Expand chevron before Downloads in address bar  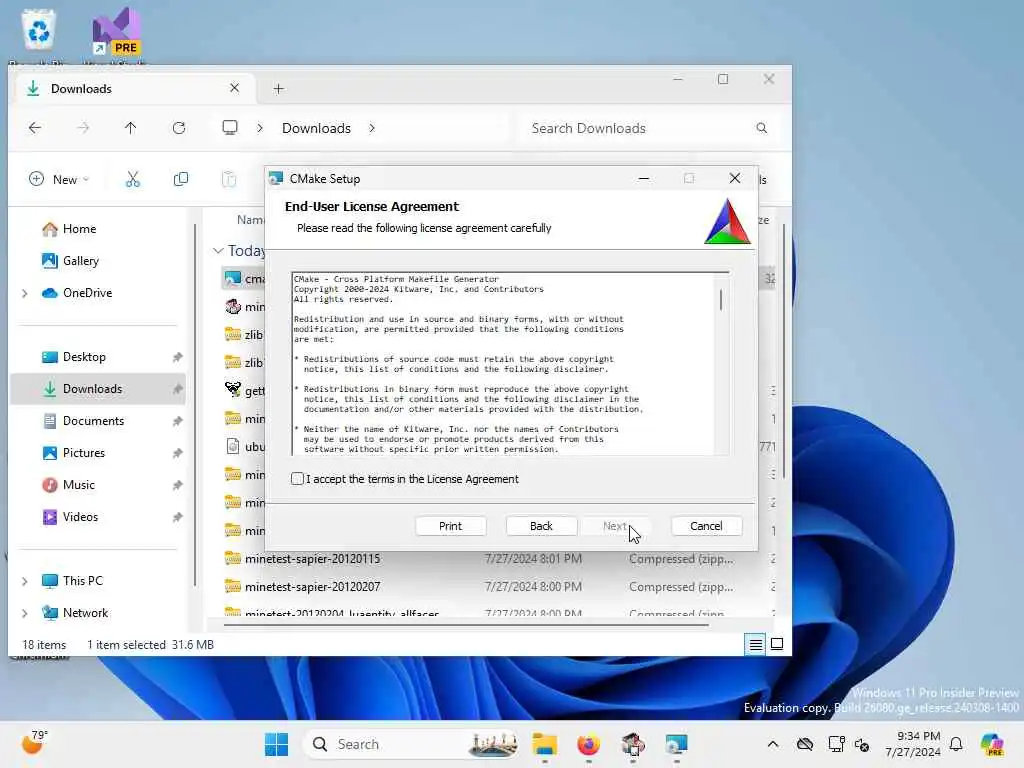click(x=260, y=128)
